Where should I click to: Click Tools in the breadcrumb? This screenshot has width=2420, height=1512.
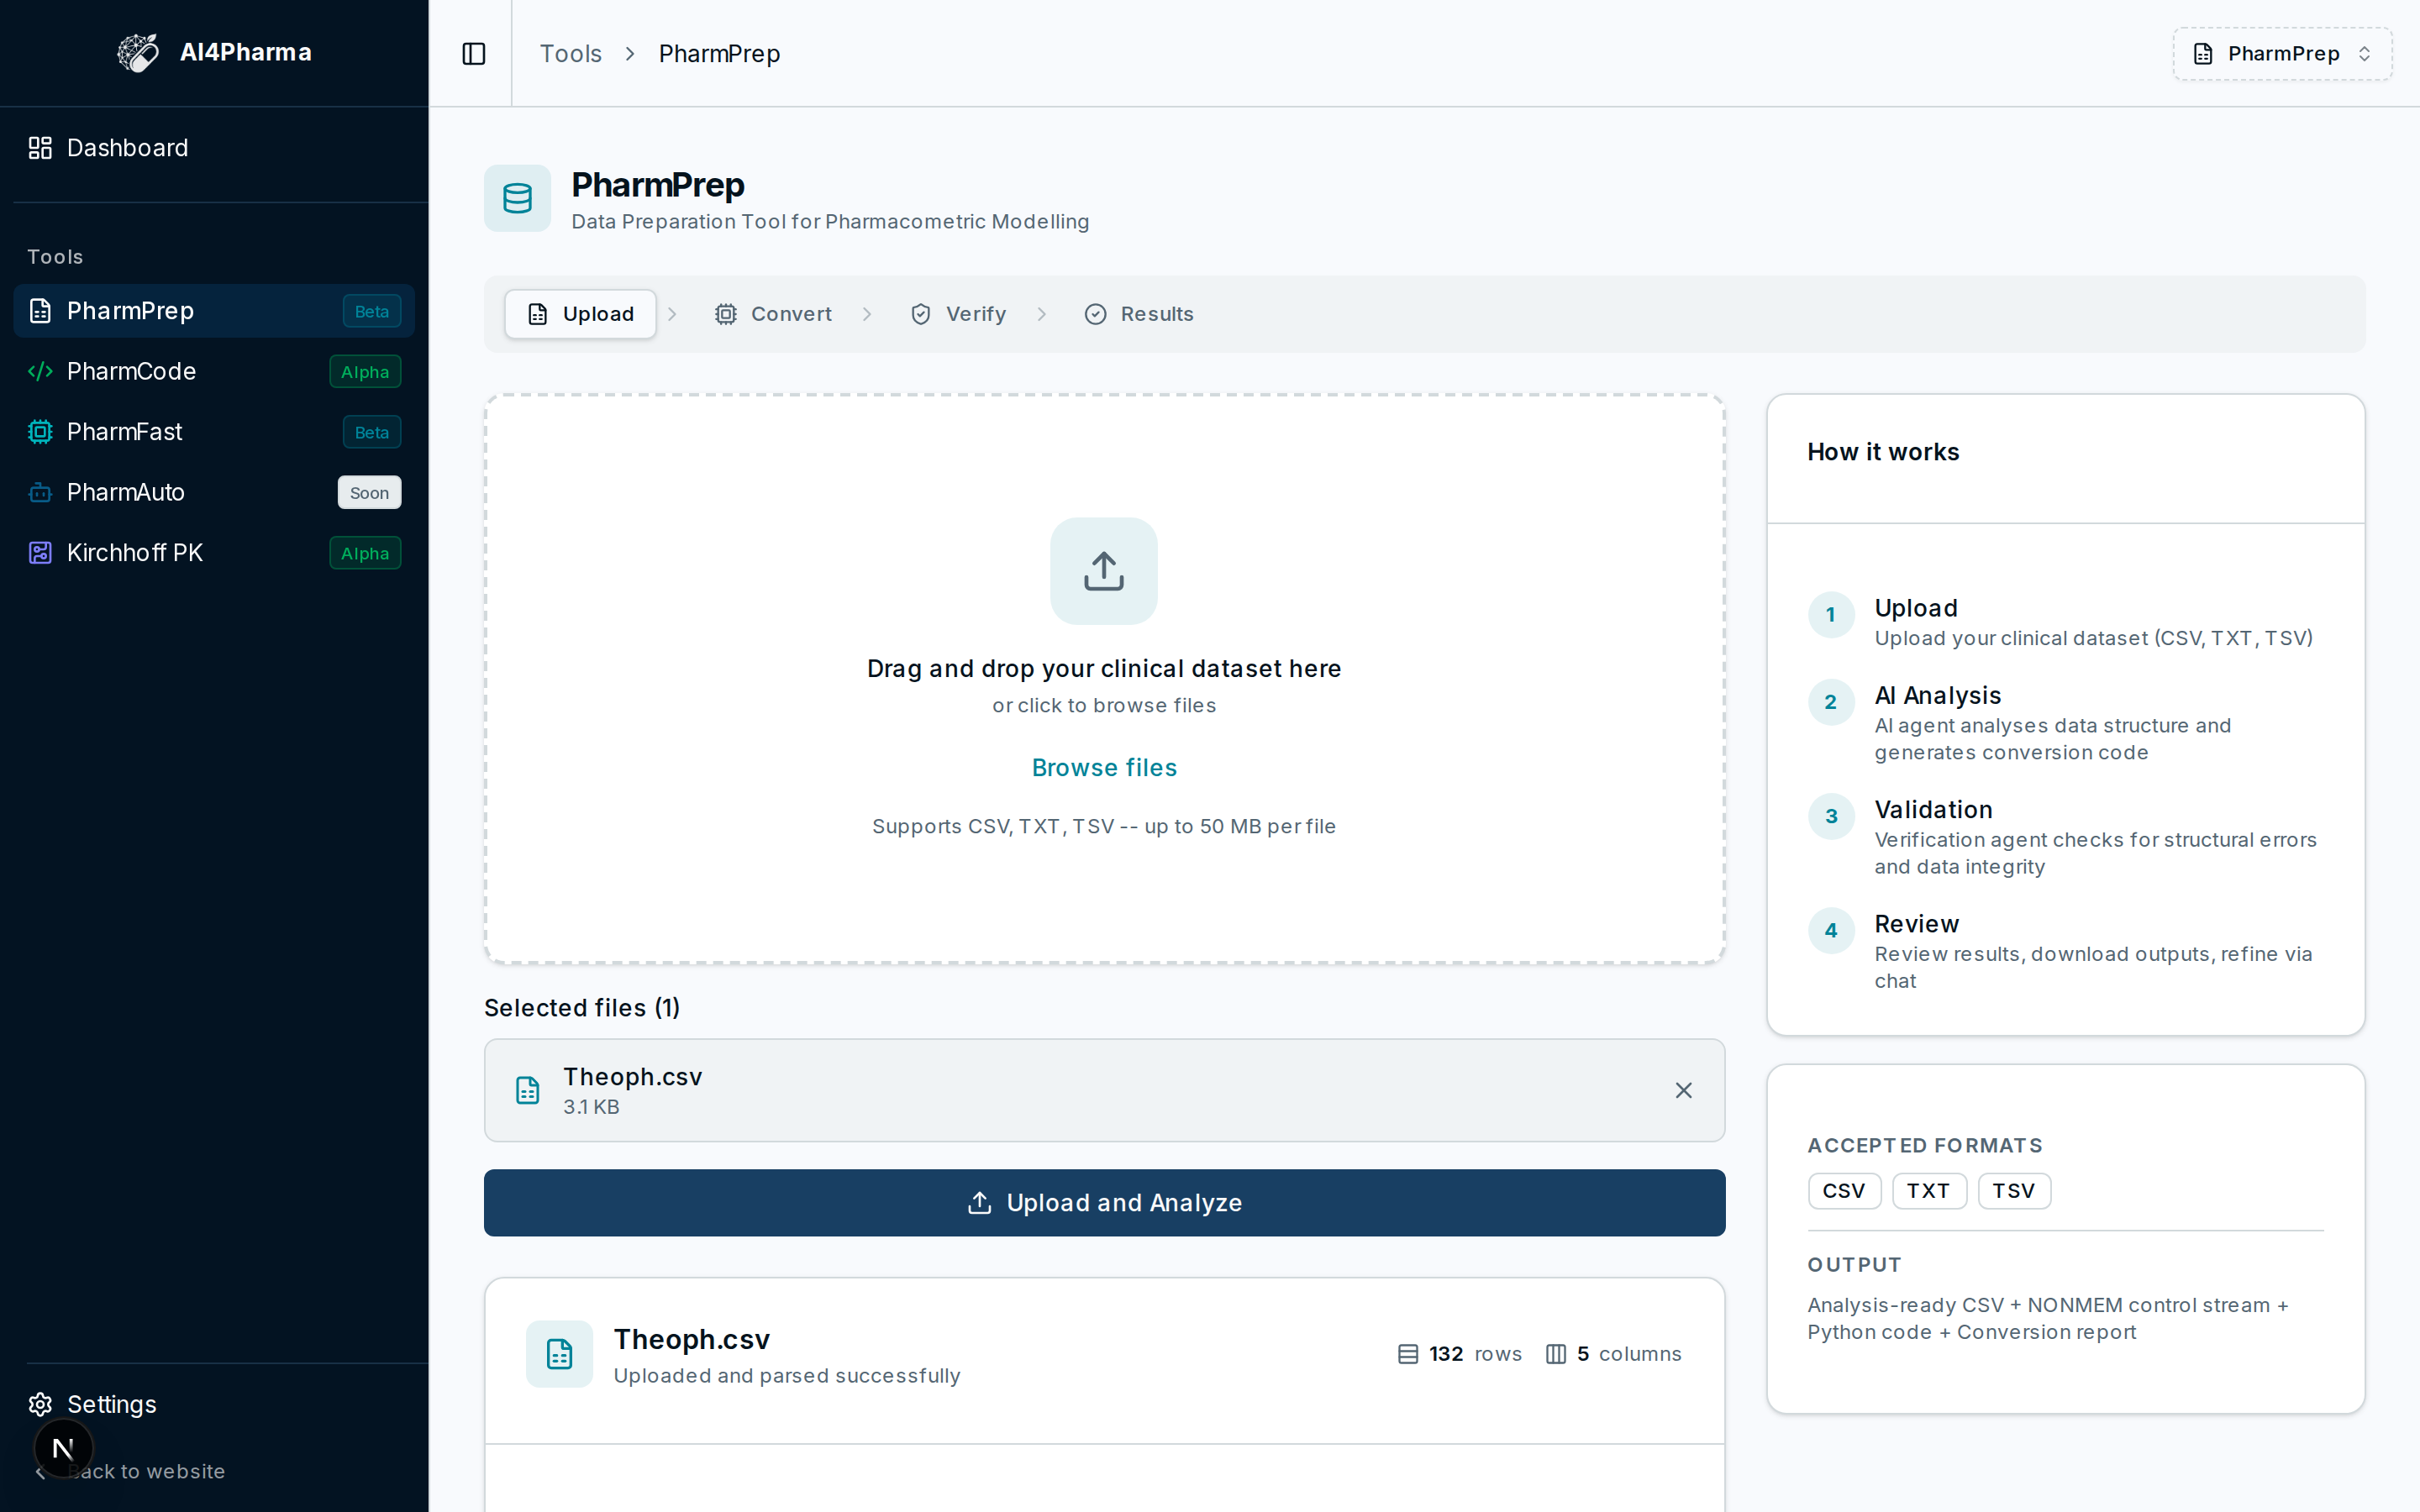570,53
